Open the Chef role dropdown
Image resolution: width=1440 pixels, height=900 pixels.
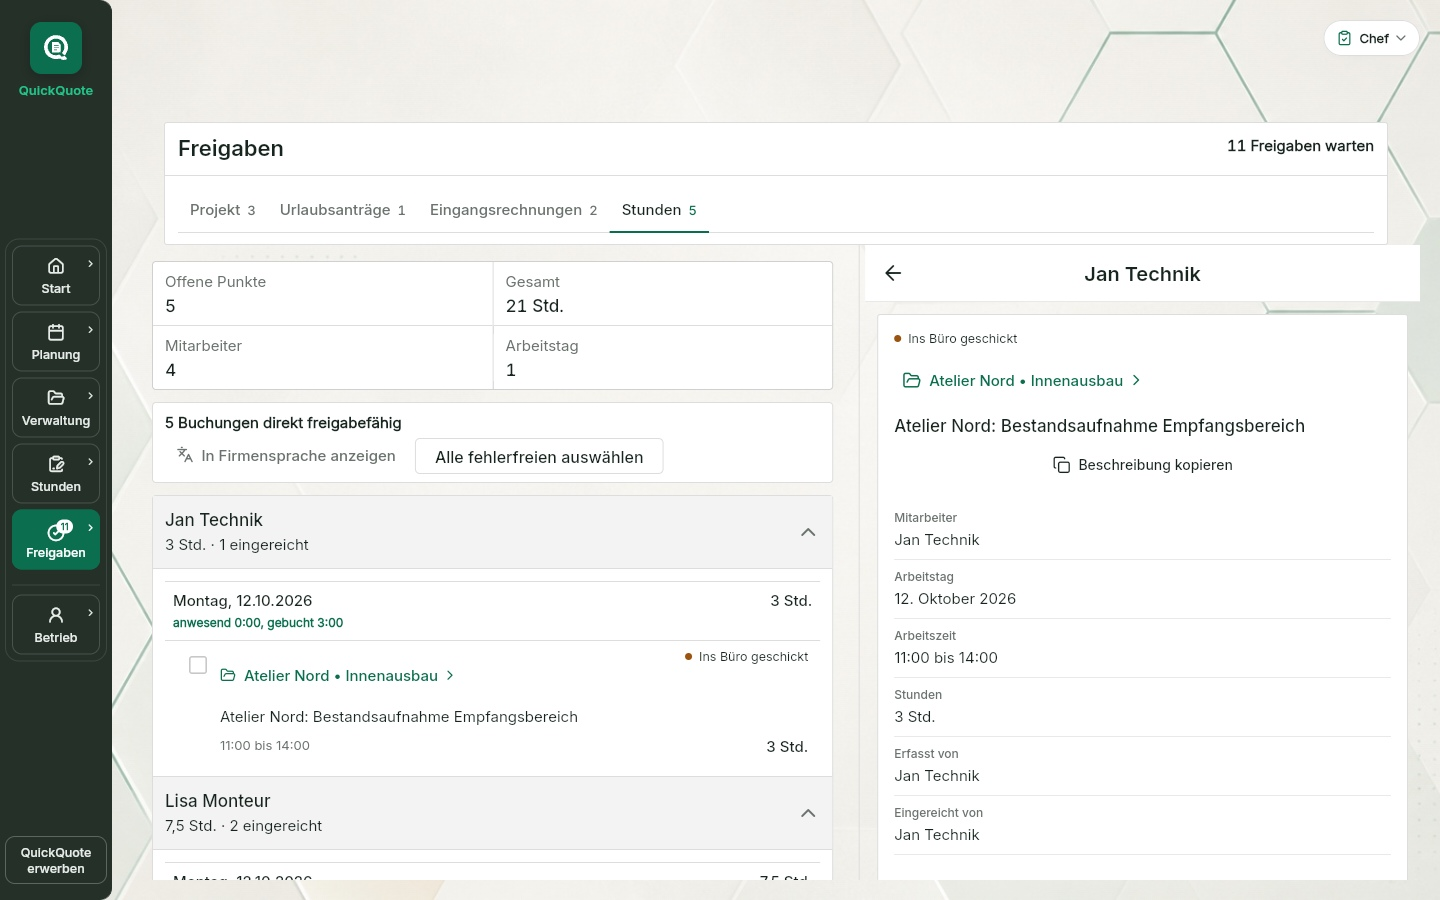coord(1372,38)
